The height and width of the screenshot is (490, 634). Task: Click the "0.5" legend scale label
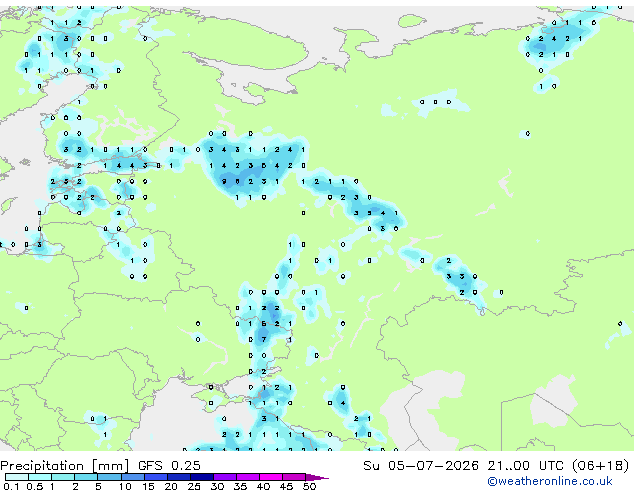tap(34, 486)
